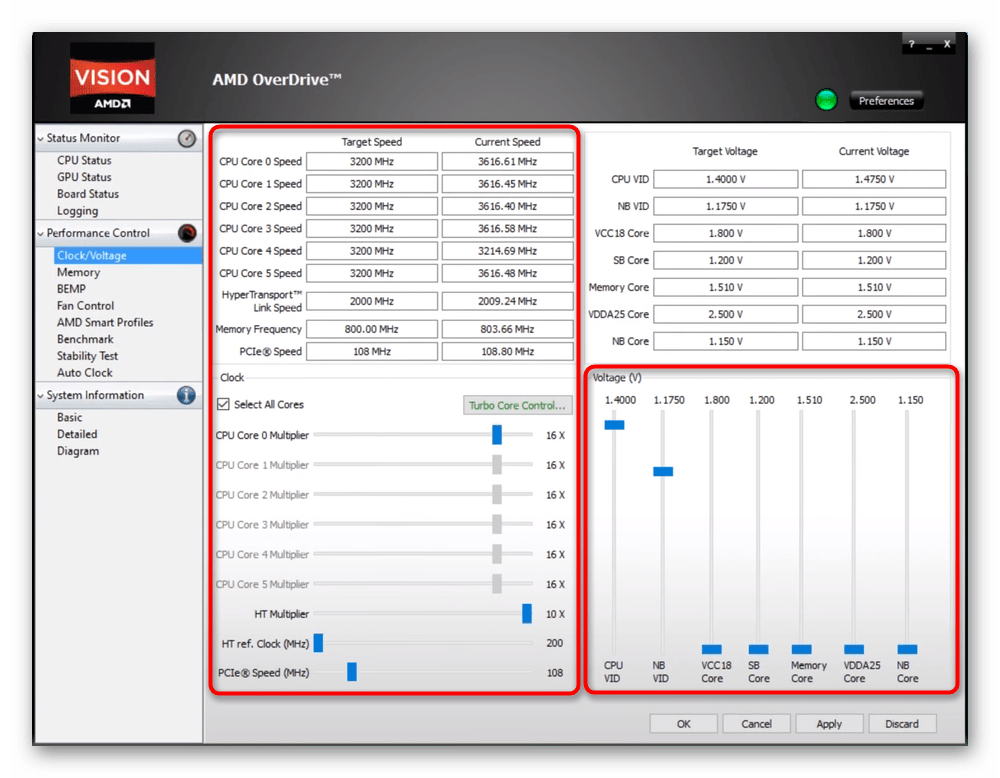Click the System Information info icon
Screen dimensions: 1000x778
[x=187, y=395]
